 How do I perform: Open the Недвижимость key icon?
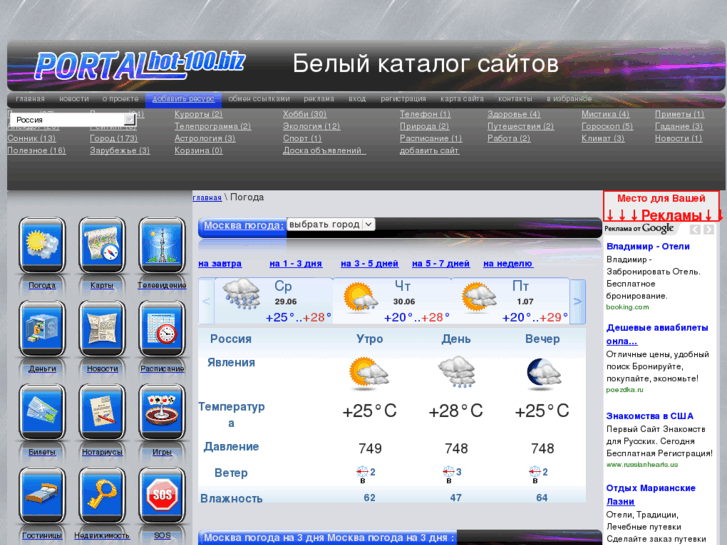coord(102,495)
